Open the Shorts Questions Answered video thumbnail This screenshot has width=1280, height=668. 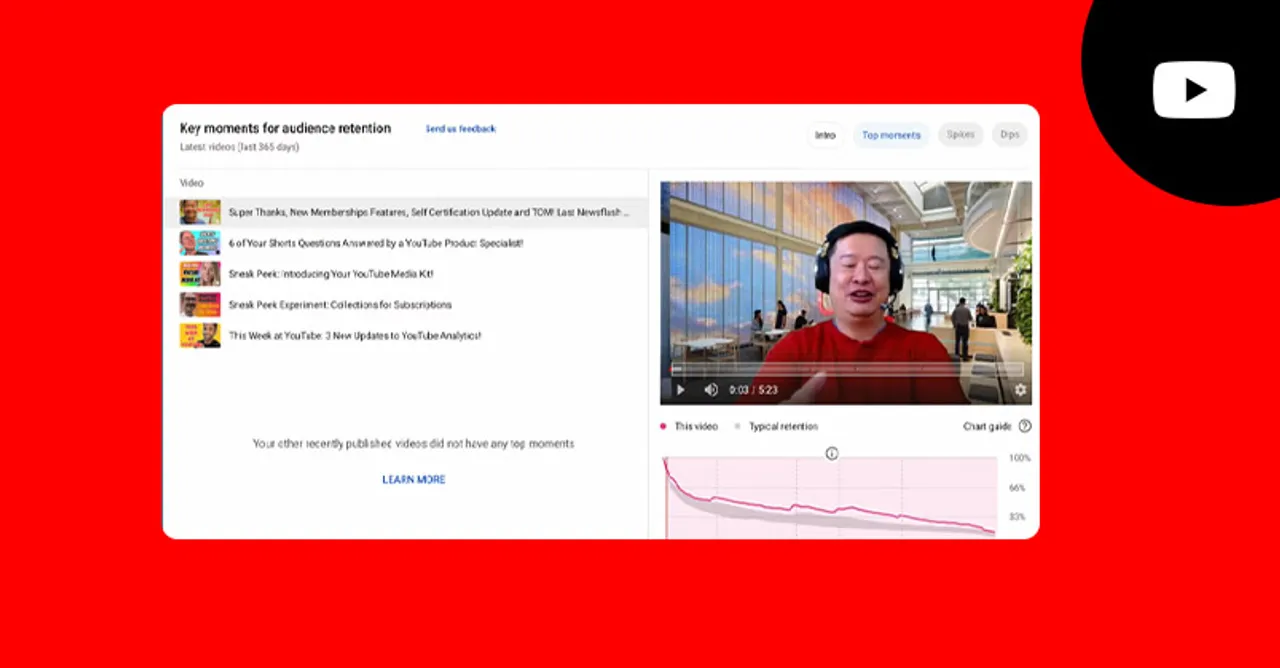(200, 243)
